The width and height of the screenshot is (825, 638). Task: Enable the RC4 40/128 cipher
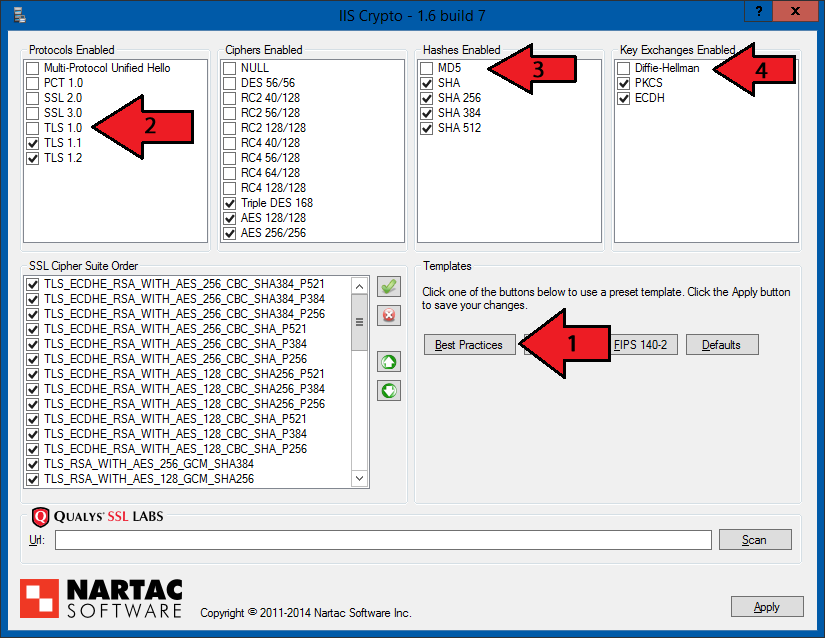click(x=229, y=143)
